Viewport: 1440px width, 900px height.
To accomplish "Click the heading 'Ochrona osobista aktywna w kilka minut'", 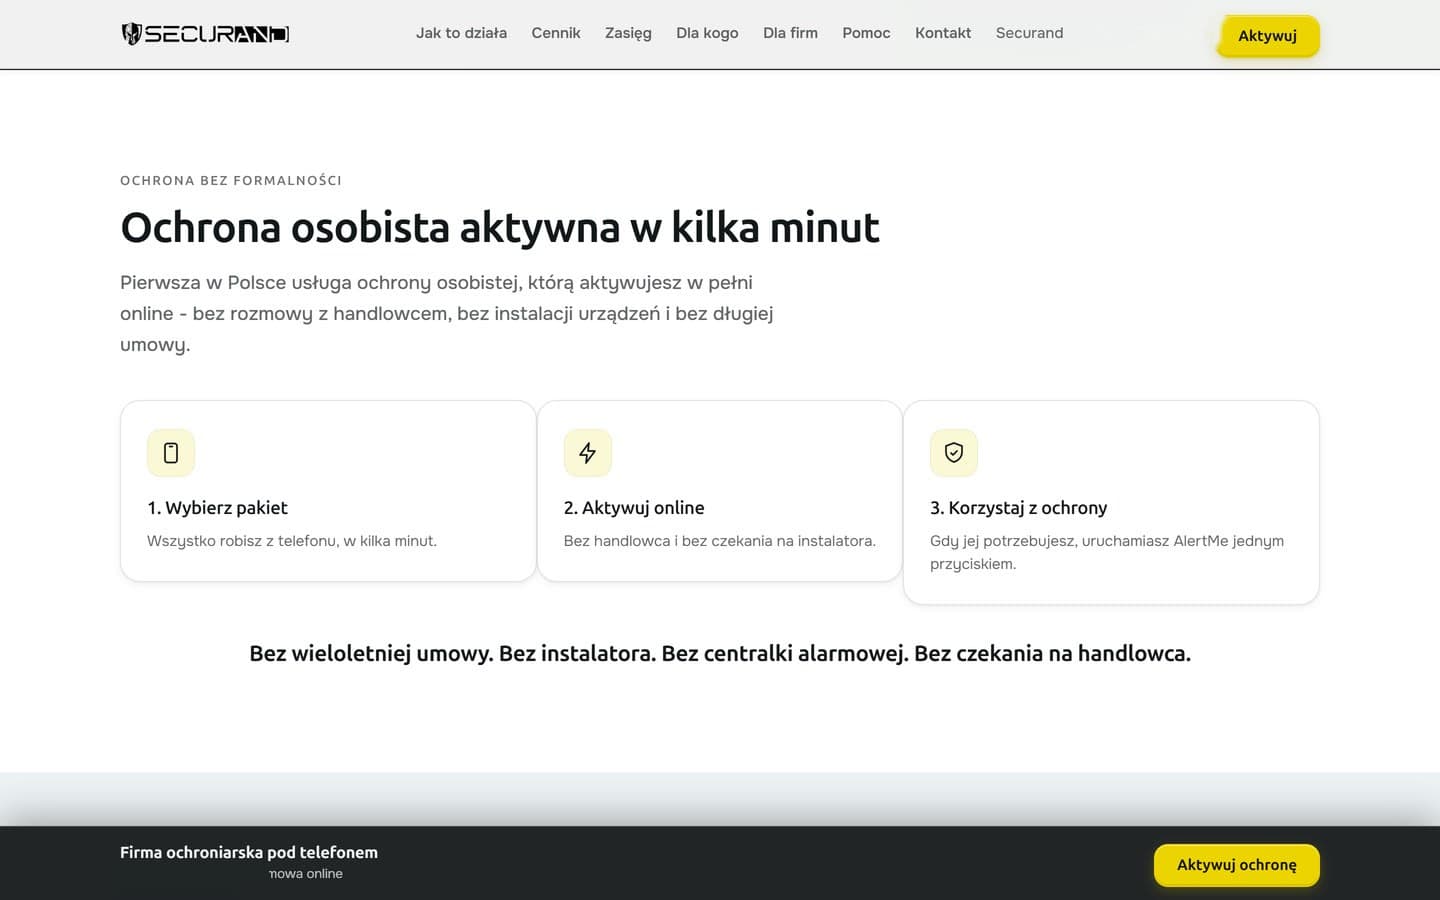I will [500, 227].
